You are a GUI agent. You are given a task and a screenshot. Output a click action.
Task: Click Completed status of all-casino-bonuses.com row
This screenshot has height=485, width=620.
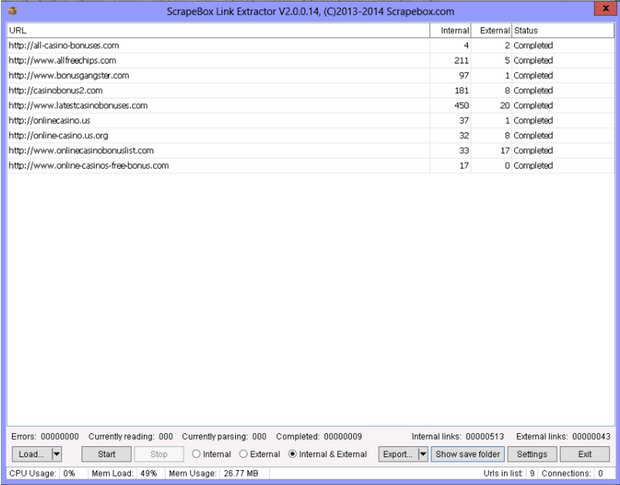[x=533, y=45]
